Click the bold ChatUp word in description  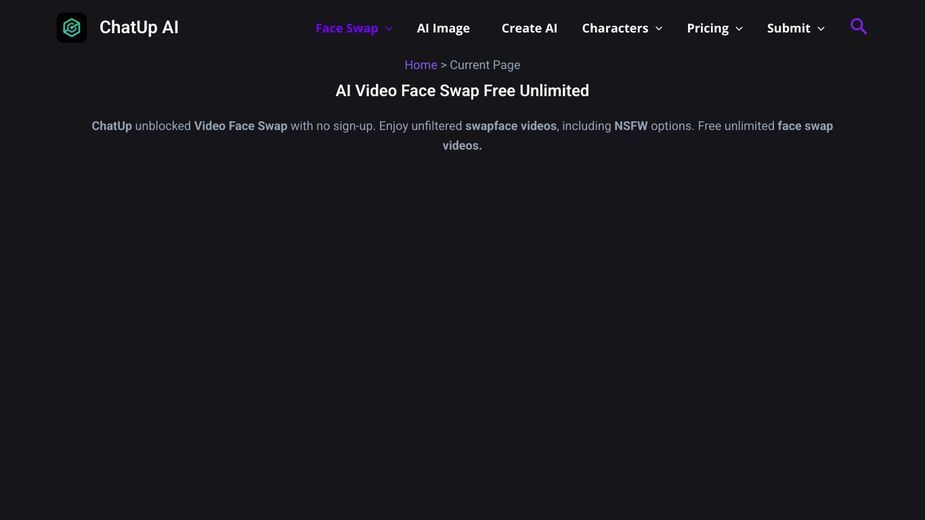(111, 126)
